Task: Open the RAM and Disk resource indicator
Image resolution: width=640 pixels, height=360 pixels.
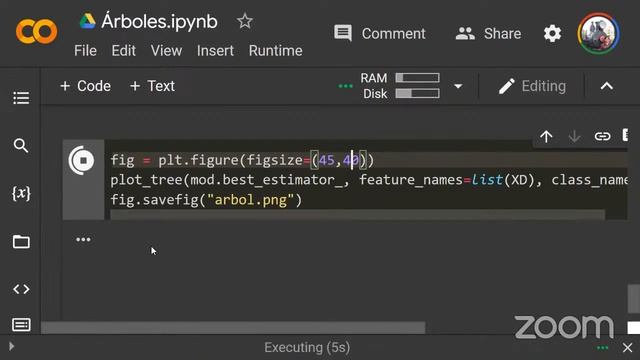Action: (400, 86)
